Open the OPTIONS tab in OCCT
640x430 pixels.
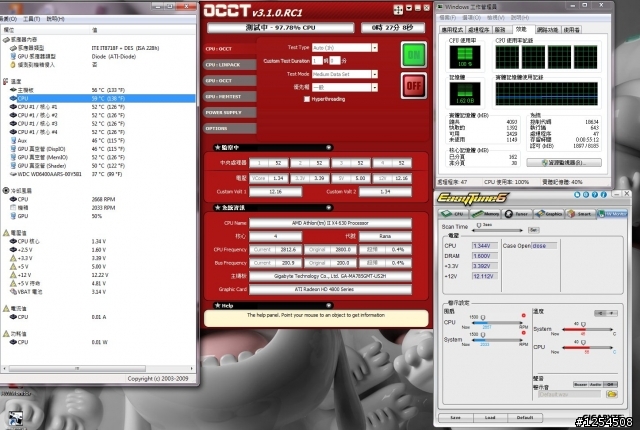229,128
